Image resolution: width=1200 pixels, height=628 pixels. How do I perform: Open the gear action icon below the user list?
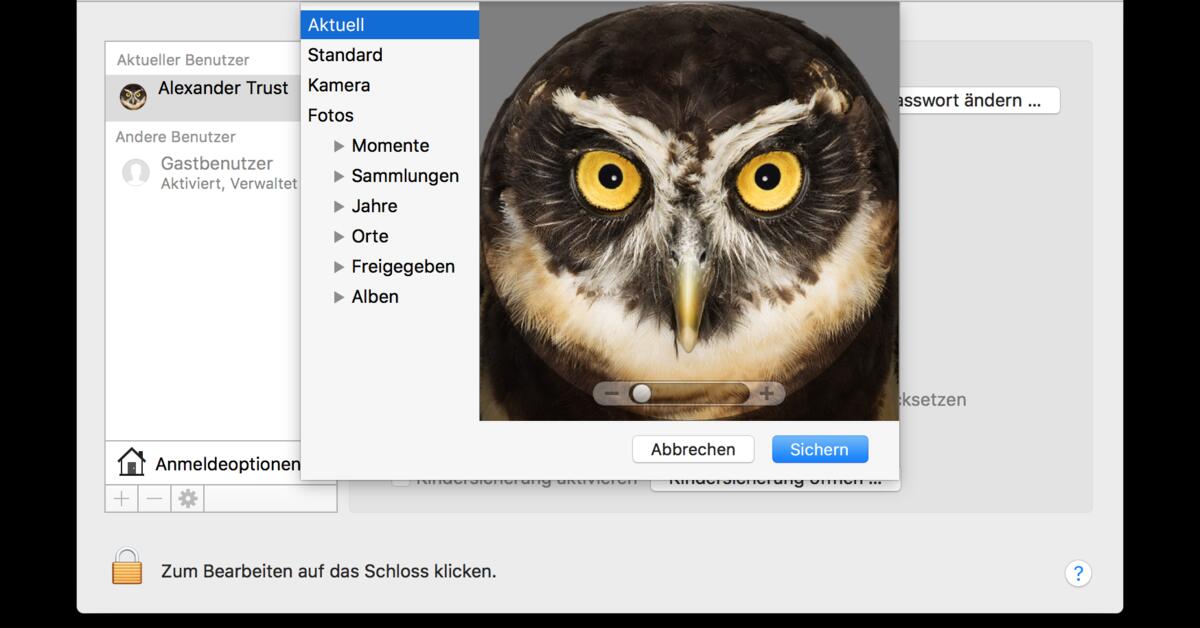(x=188, y=497)
